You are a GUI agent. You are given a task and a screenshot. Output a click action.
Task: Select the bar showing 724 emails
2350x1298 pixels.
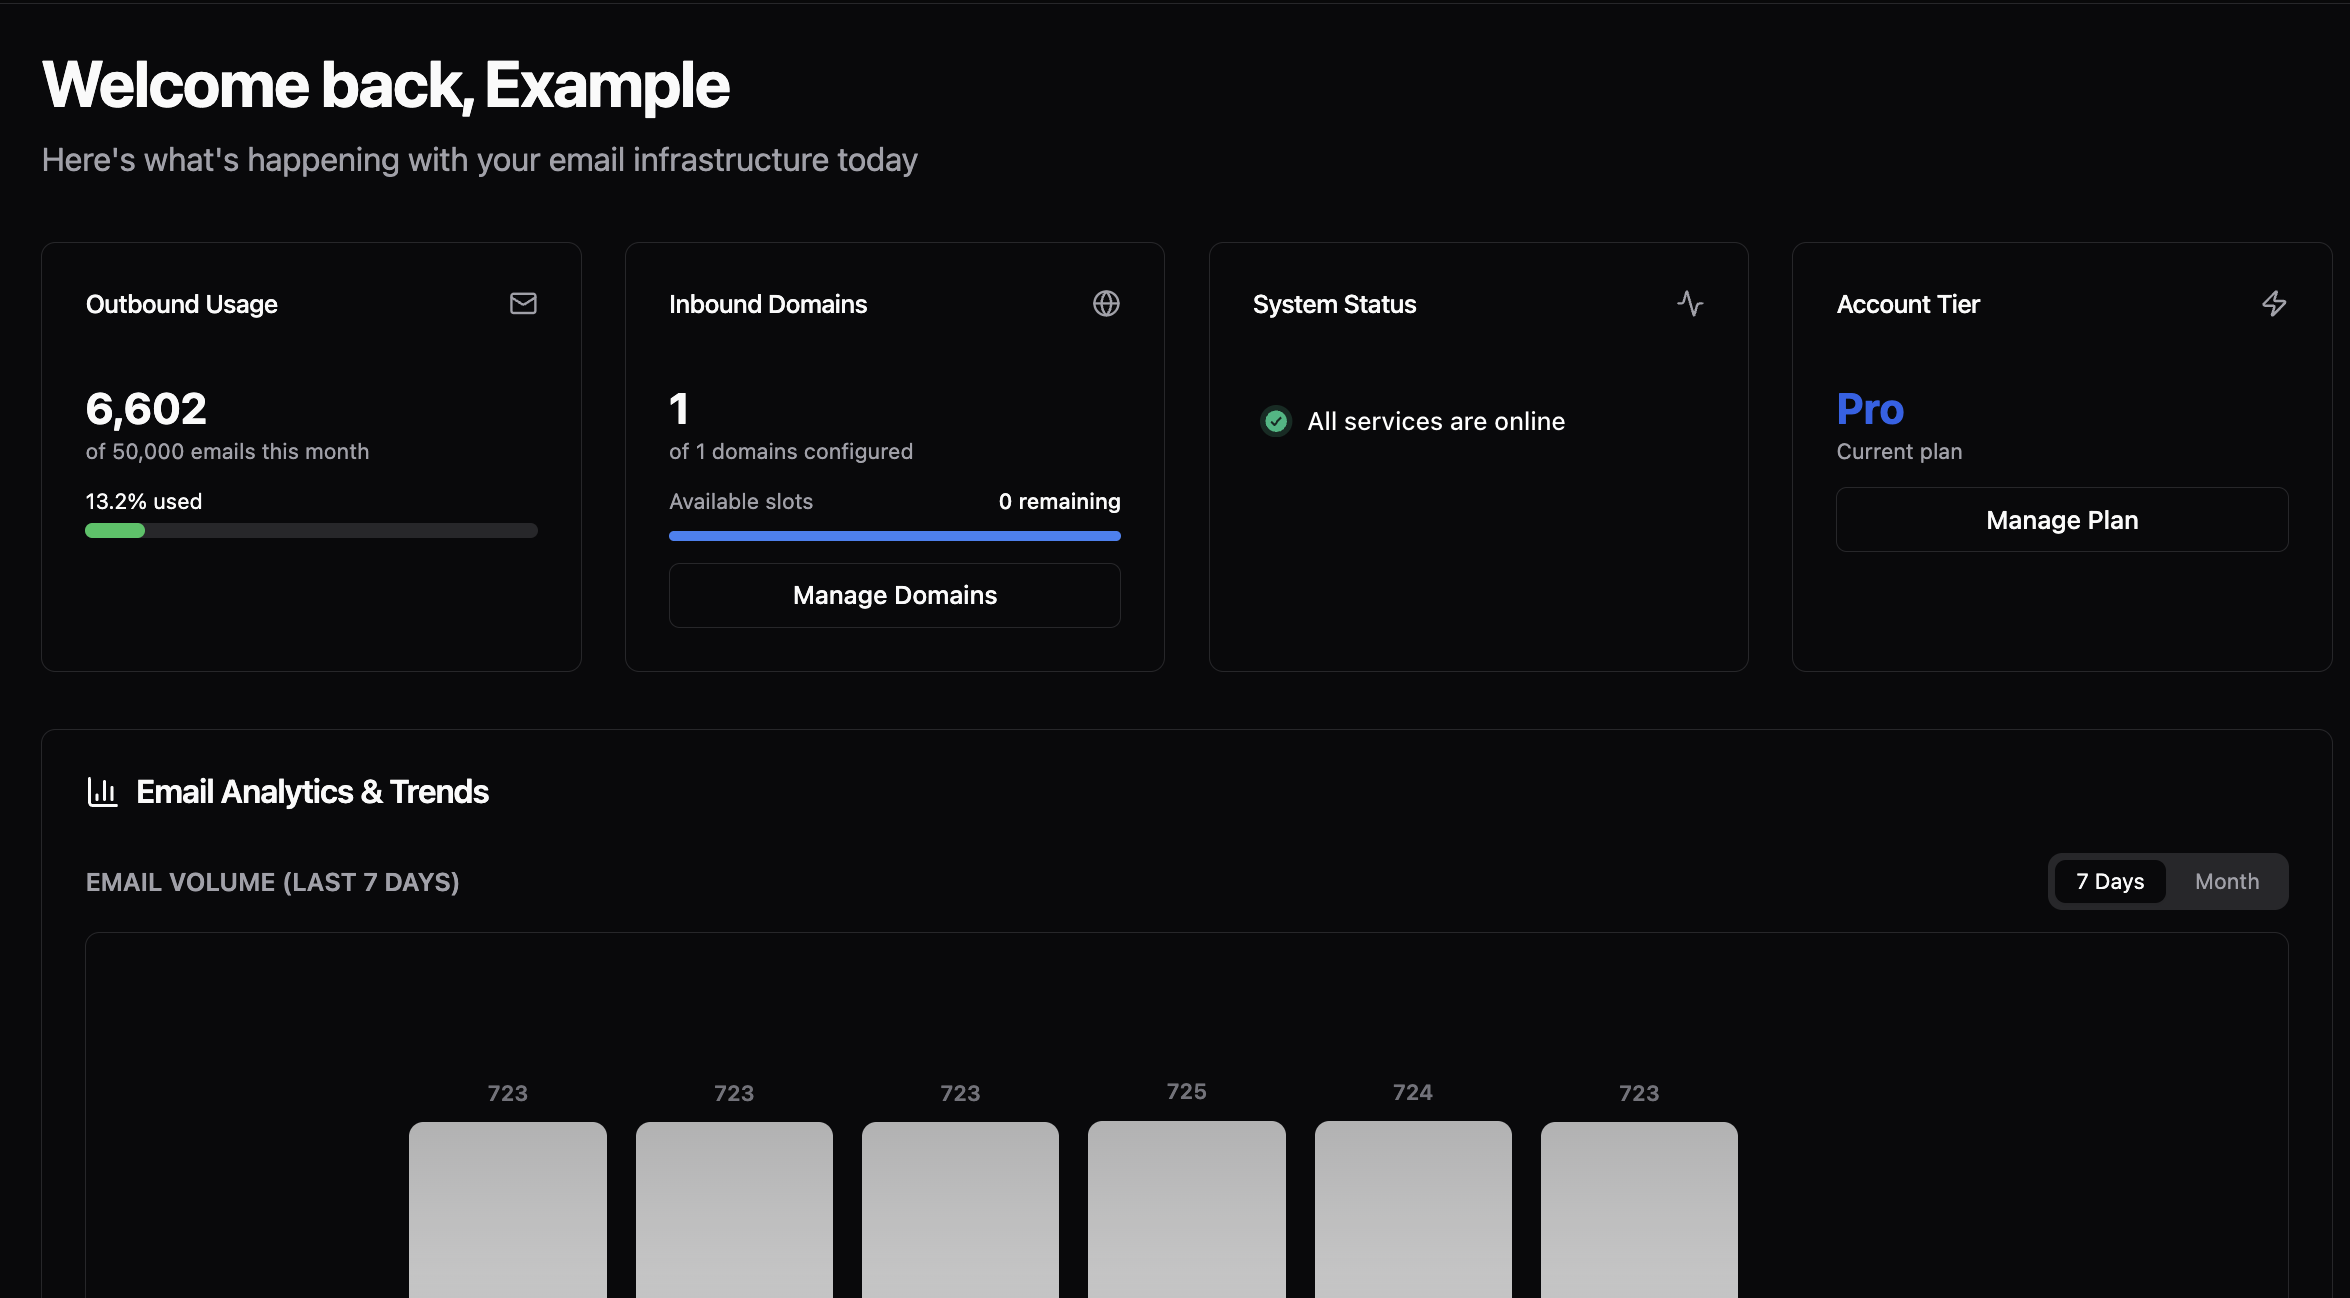(x=1412, y=1210)
